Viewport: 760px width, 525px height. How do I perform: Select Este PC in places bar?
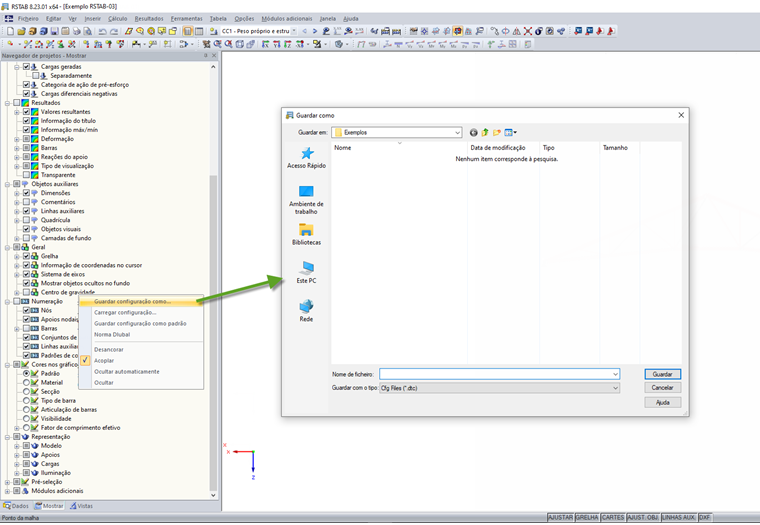(x=306, y=272)
